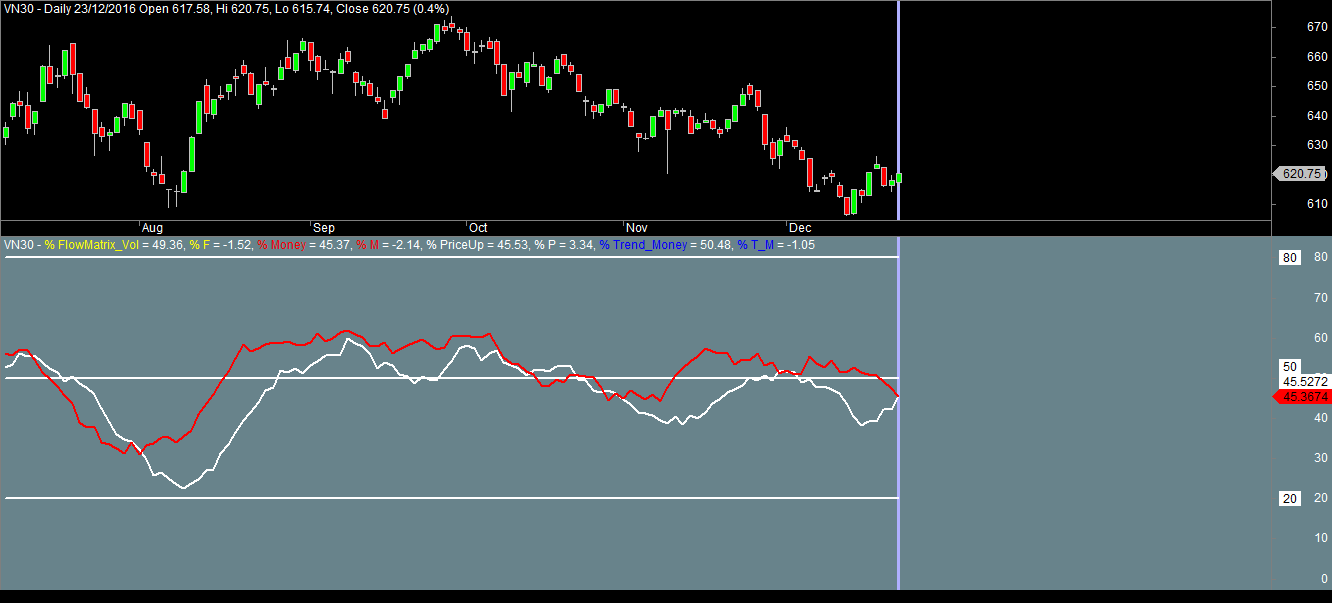Click the 620.75 last price marker
1332x603 pixels.
1302,174
